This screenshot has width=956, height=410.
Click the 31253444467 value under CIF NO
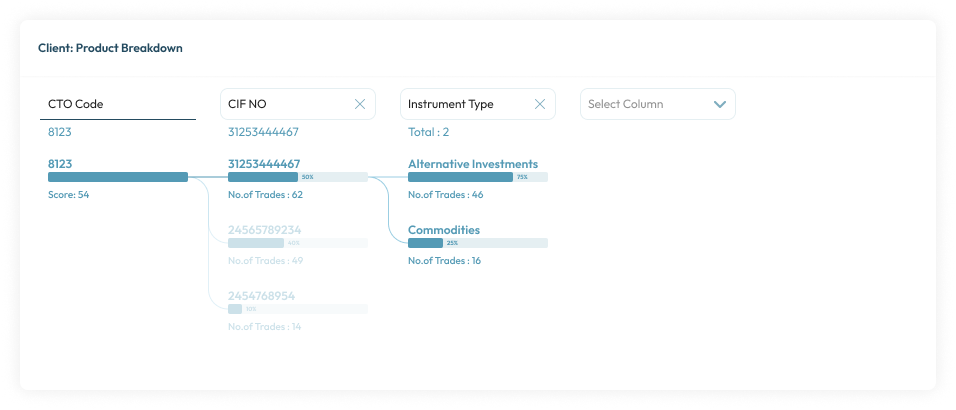264,132
